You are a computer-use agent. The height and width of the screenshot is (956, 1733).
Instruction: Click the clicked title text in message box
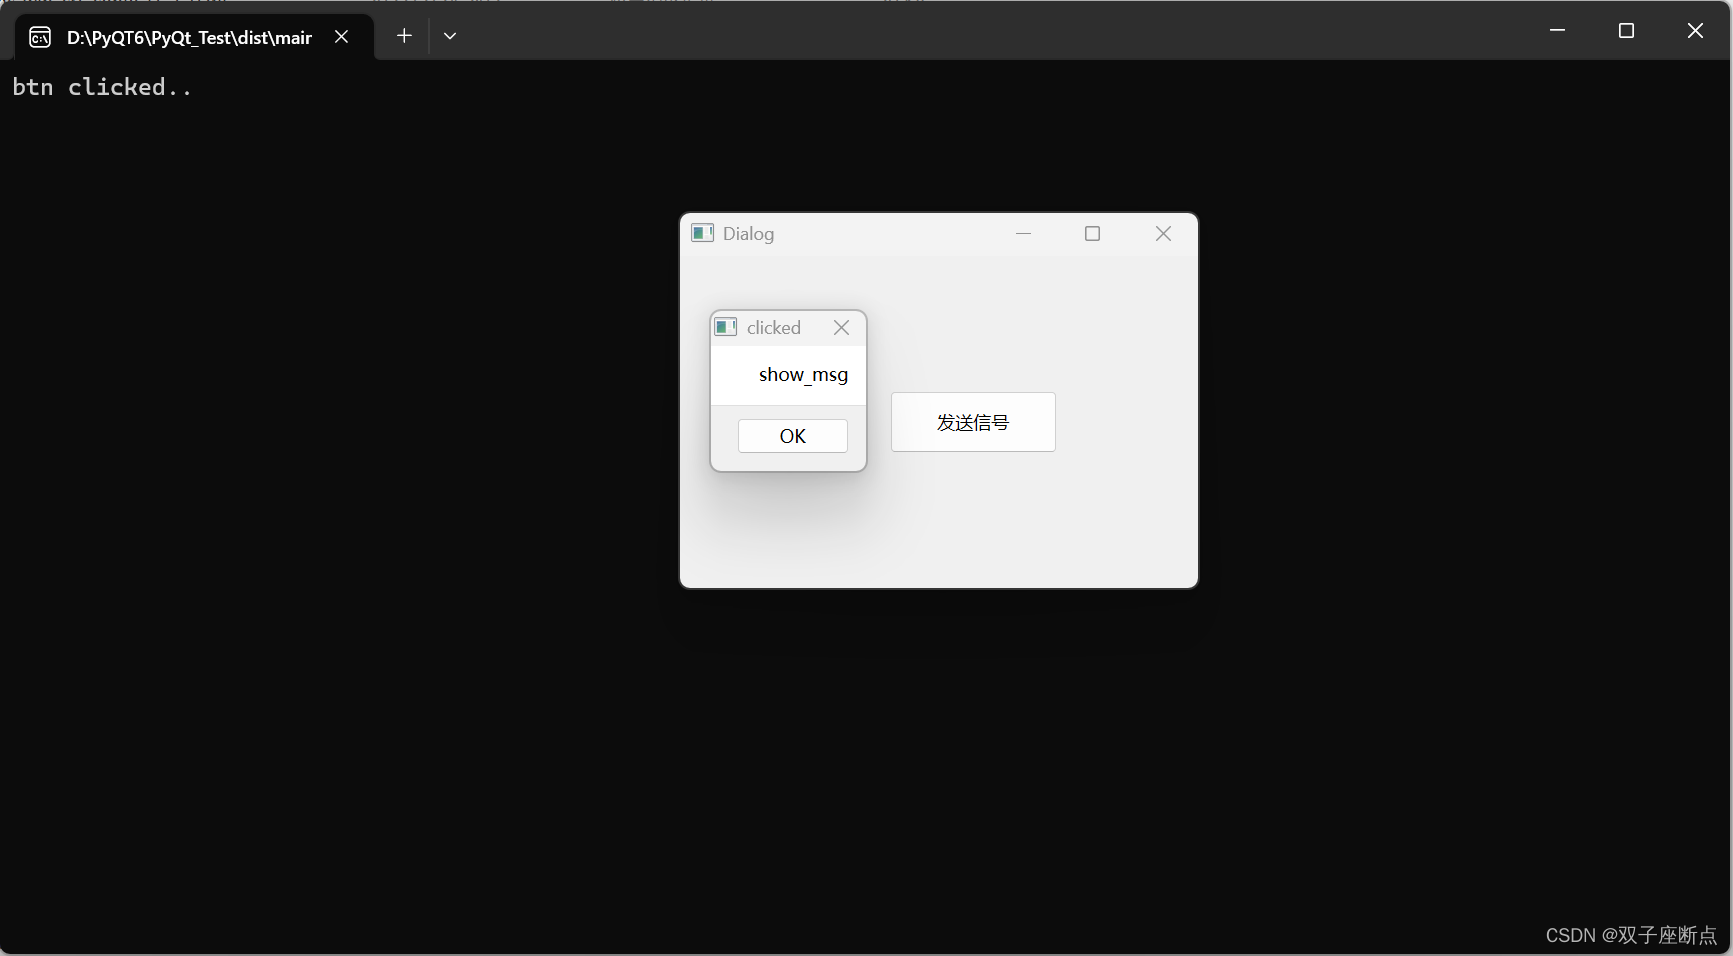[774, 328]
